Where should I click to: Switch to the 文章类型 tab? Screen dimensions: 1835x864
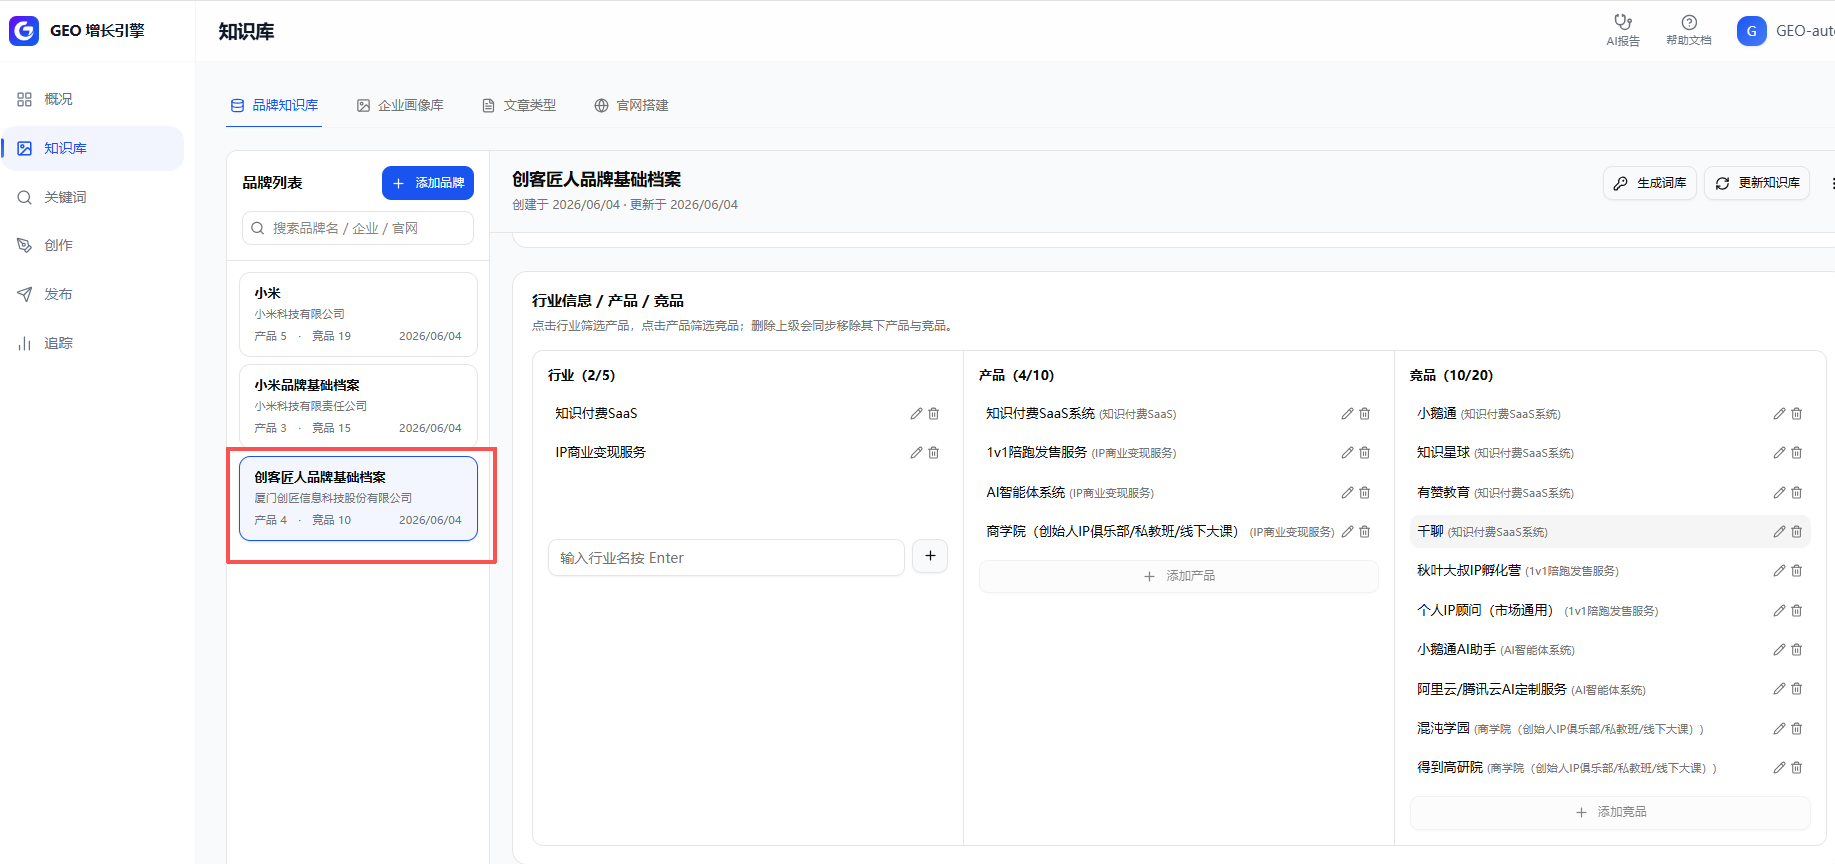point(519,105)
